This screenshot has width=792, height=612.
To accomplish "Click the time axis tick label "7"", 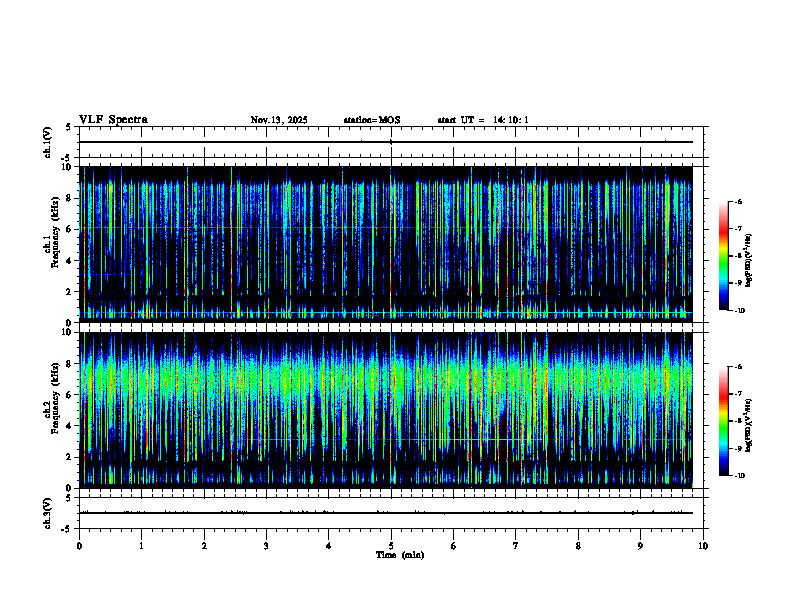I will click(516, 546).
